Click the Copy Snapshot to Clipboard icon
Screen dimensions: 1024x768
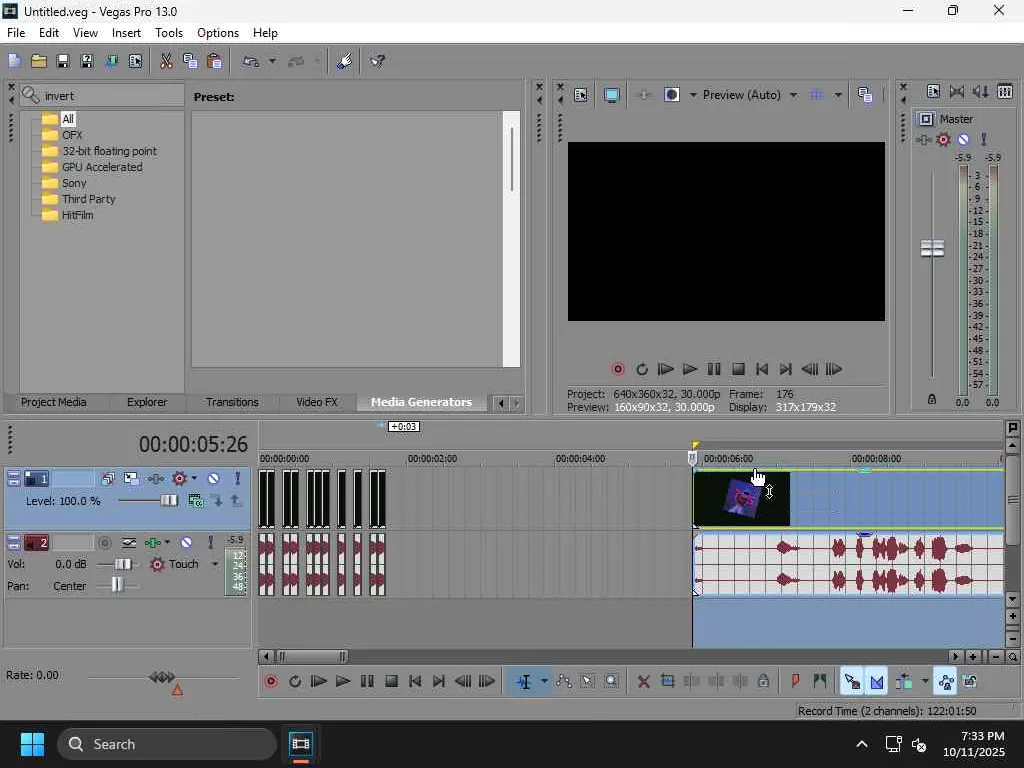(x=865, y=95)
